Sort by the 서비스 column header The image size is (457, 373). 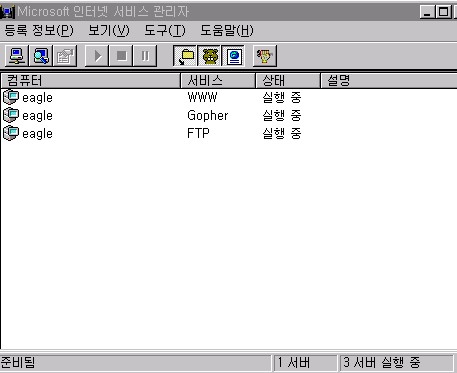click(x=218, y=80)
